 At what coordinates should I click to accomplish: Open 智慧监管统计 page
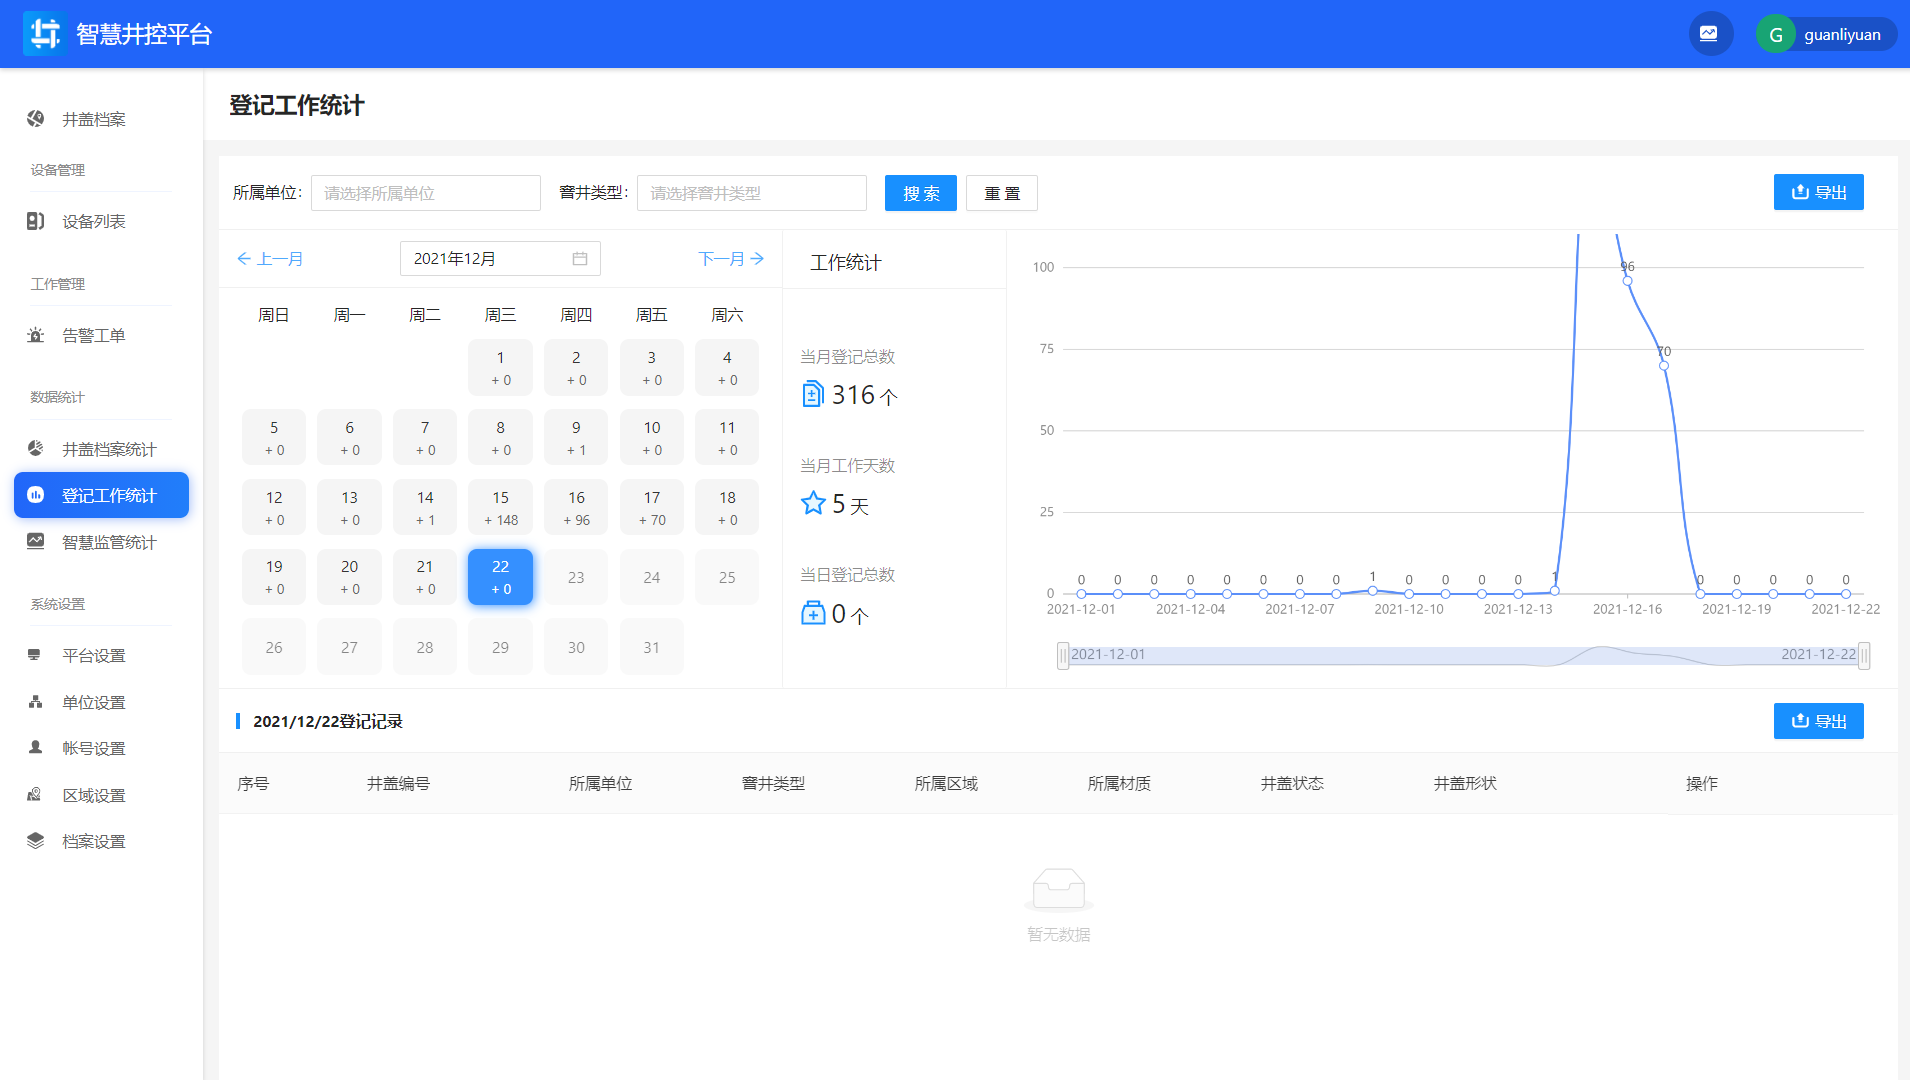click(108, 542)
